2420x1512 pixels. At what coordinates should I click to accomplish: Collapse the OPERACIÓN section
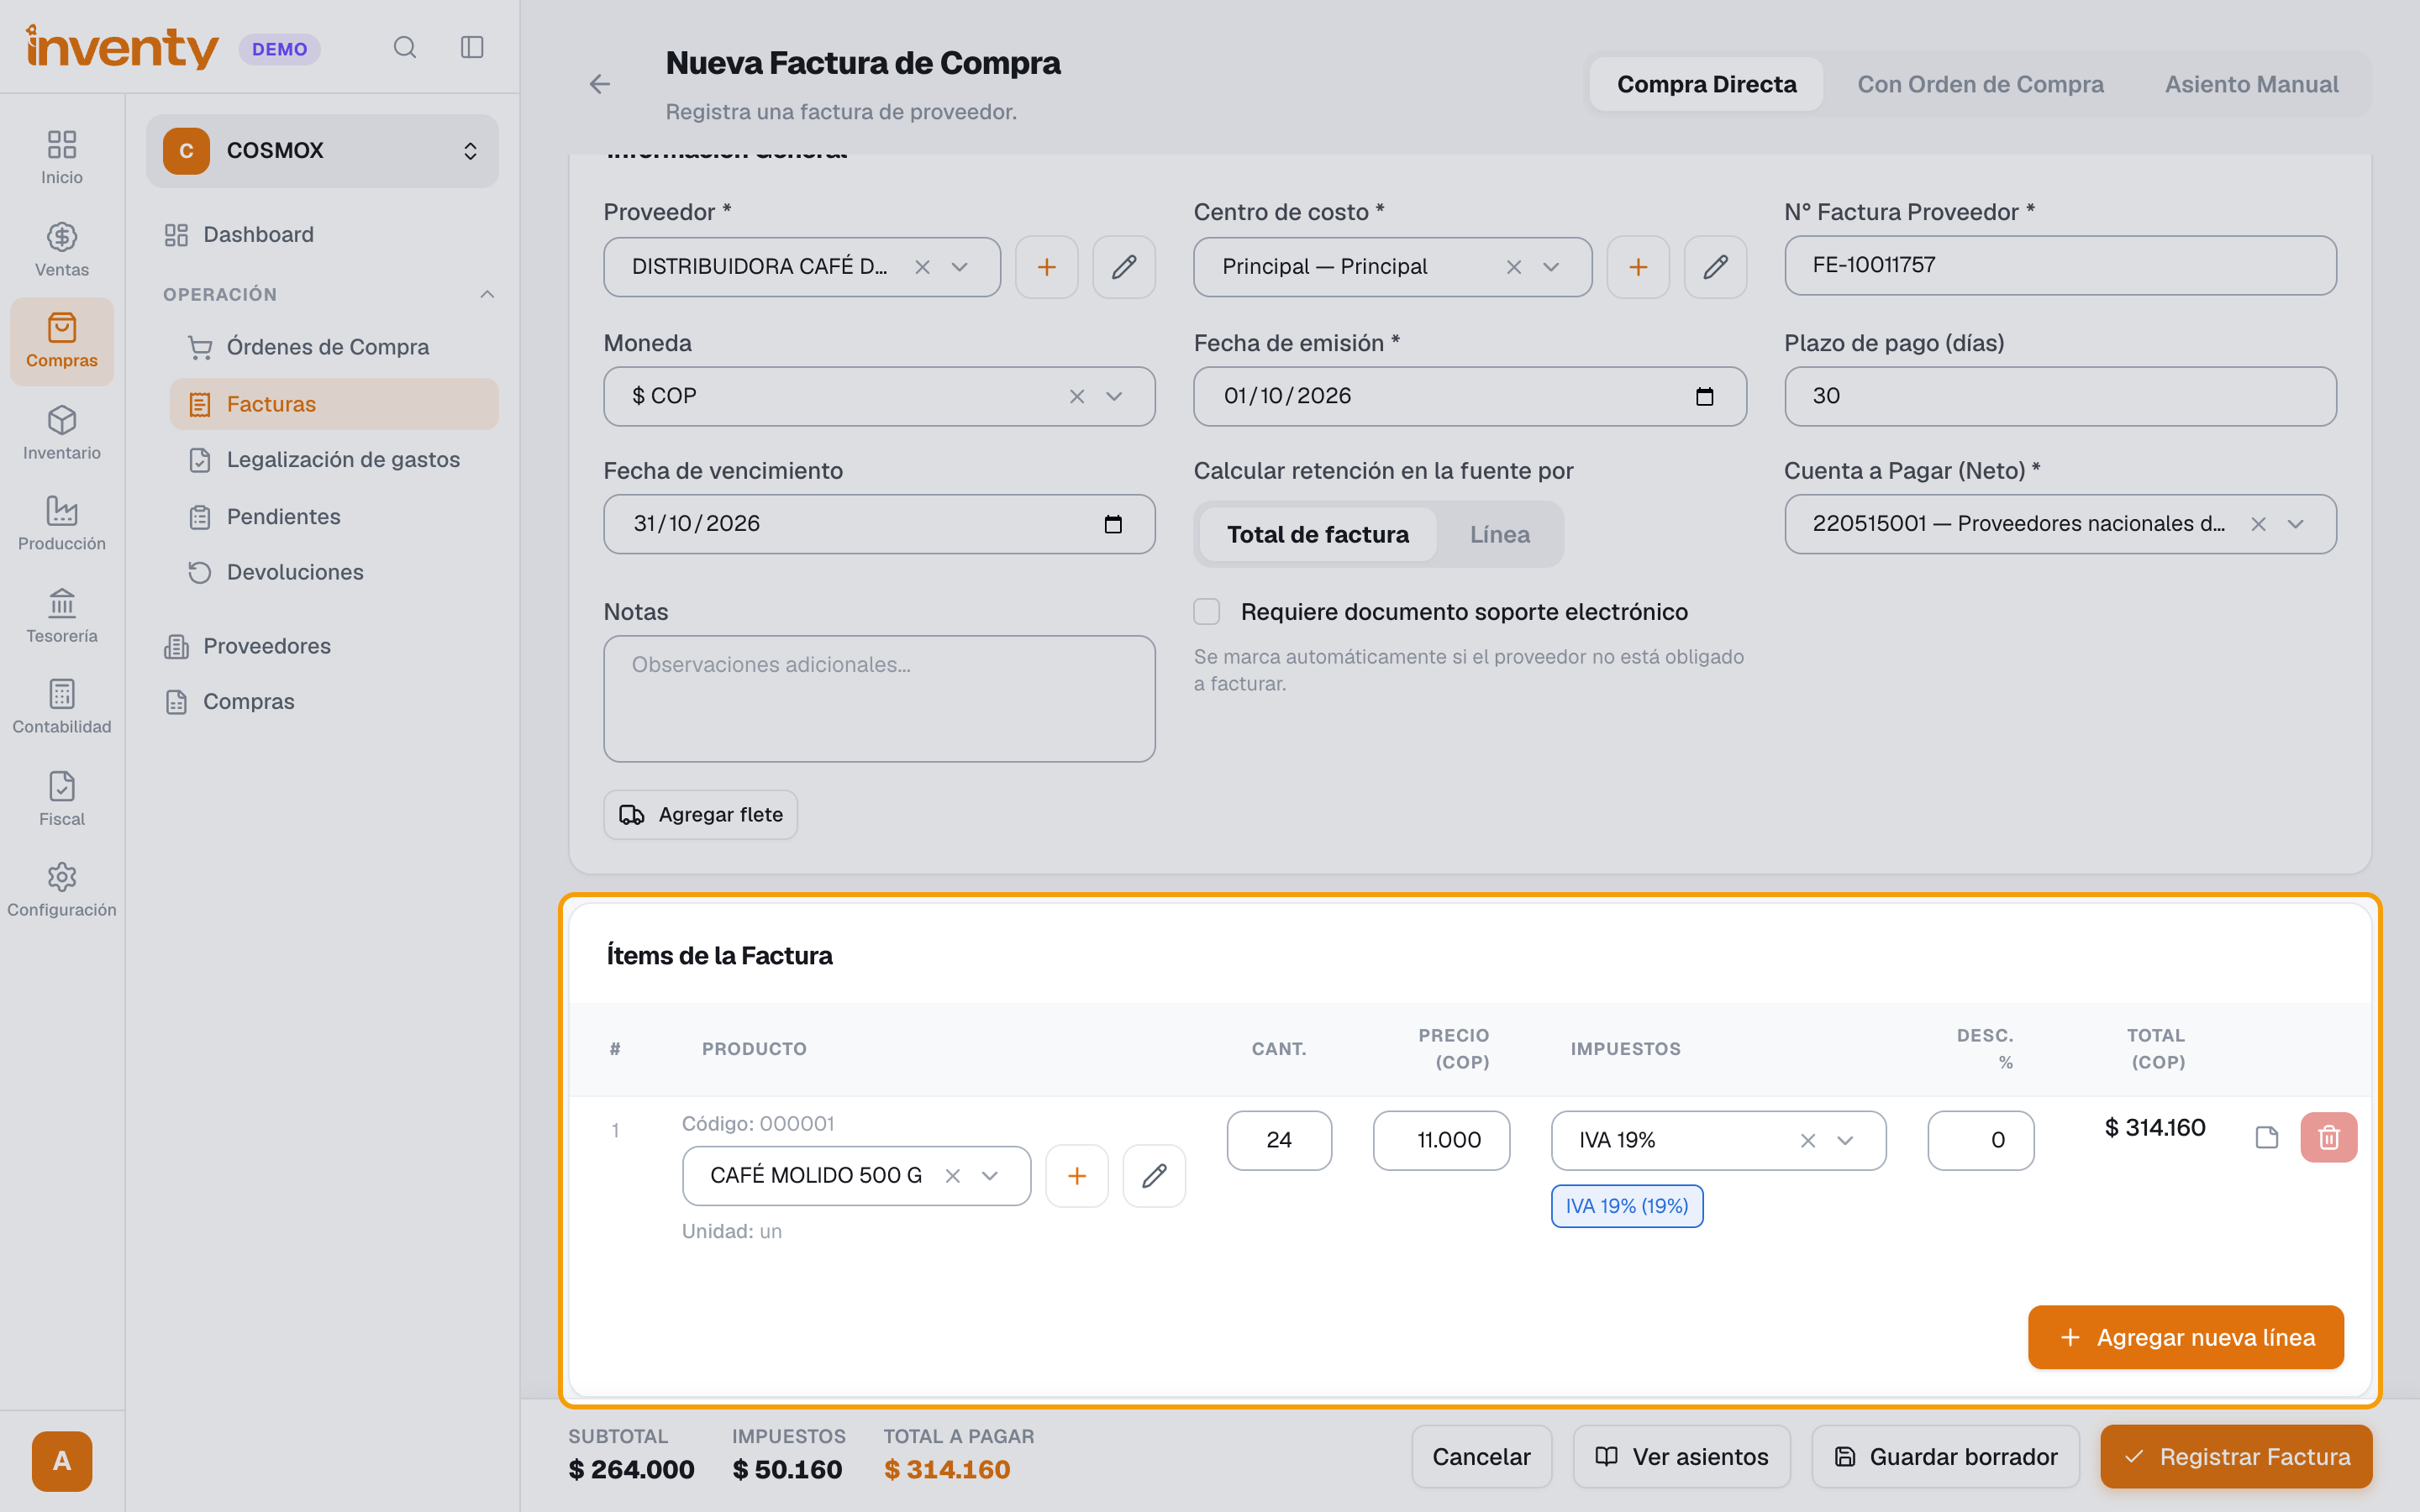coord(487,294)
